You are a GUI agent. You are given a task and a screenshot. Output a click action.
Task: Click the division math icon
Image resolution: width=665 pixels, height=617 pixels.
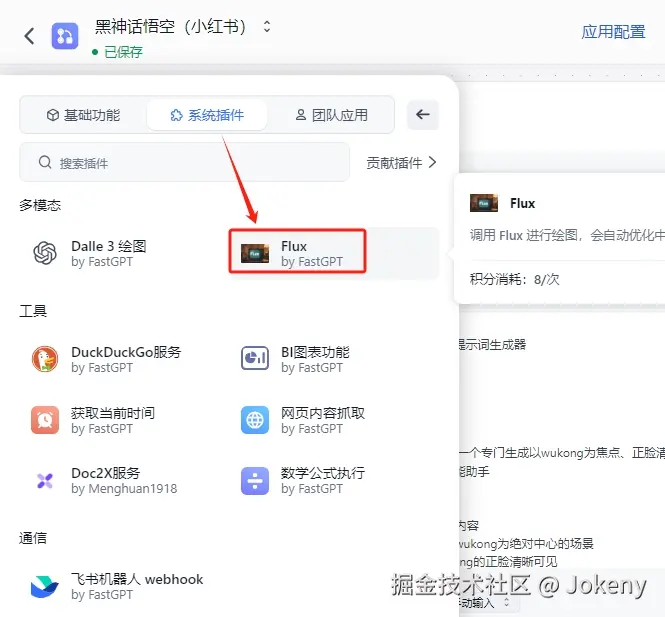coord(255,481)
